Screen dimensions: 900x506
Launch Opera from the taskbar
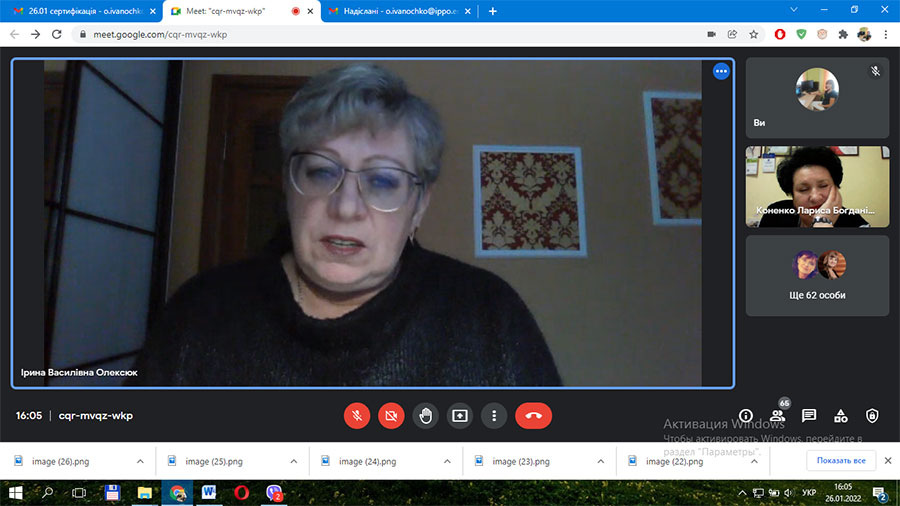tap(241, 493)
